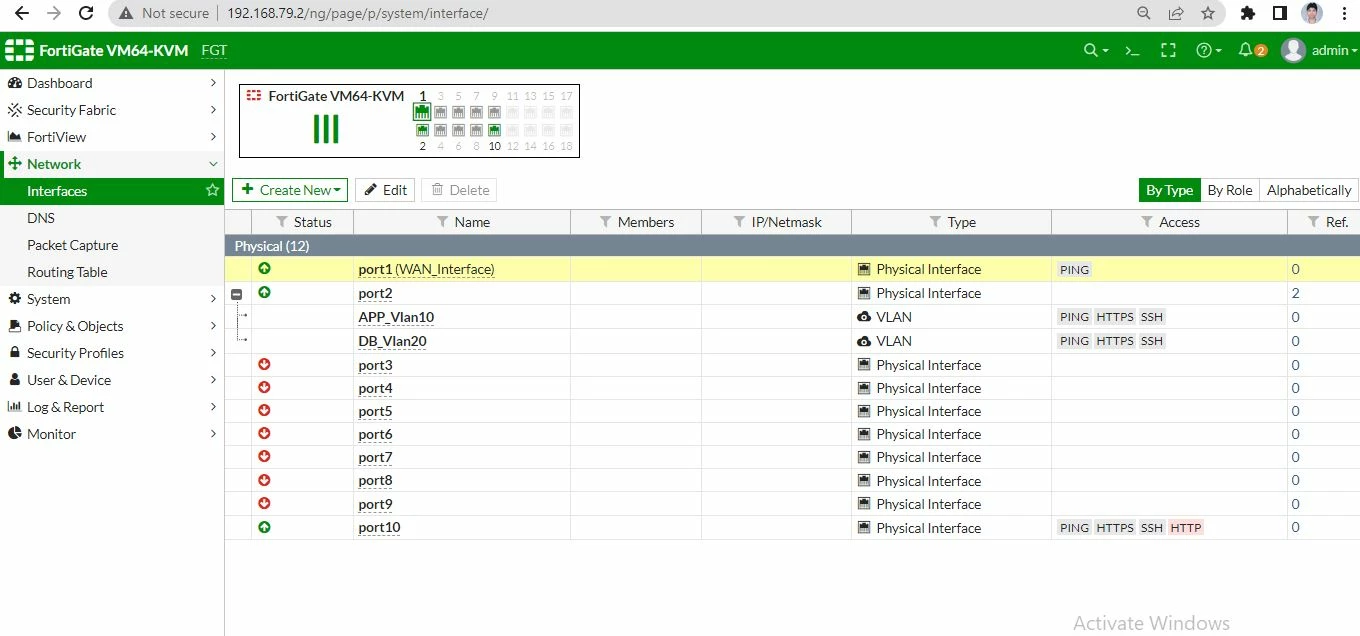Select the port5 interface name

375,411
